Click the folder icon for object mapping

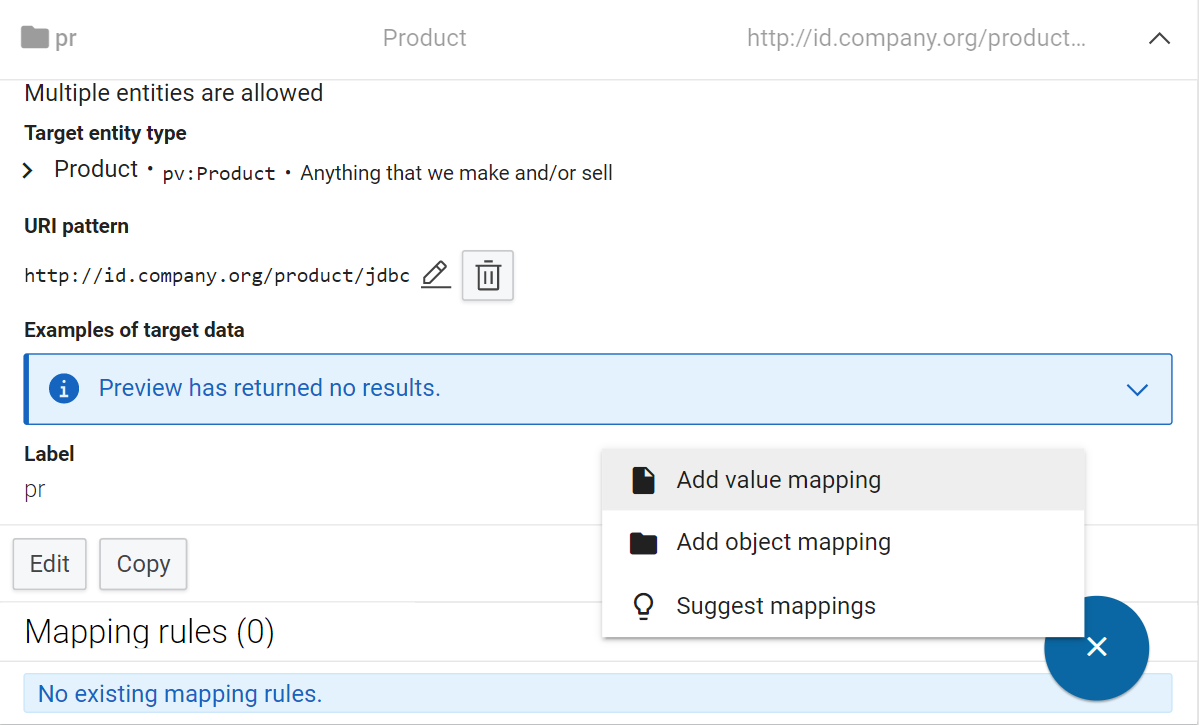[x=644, y=543]
